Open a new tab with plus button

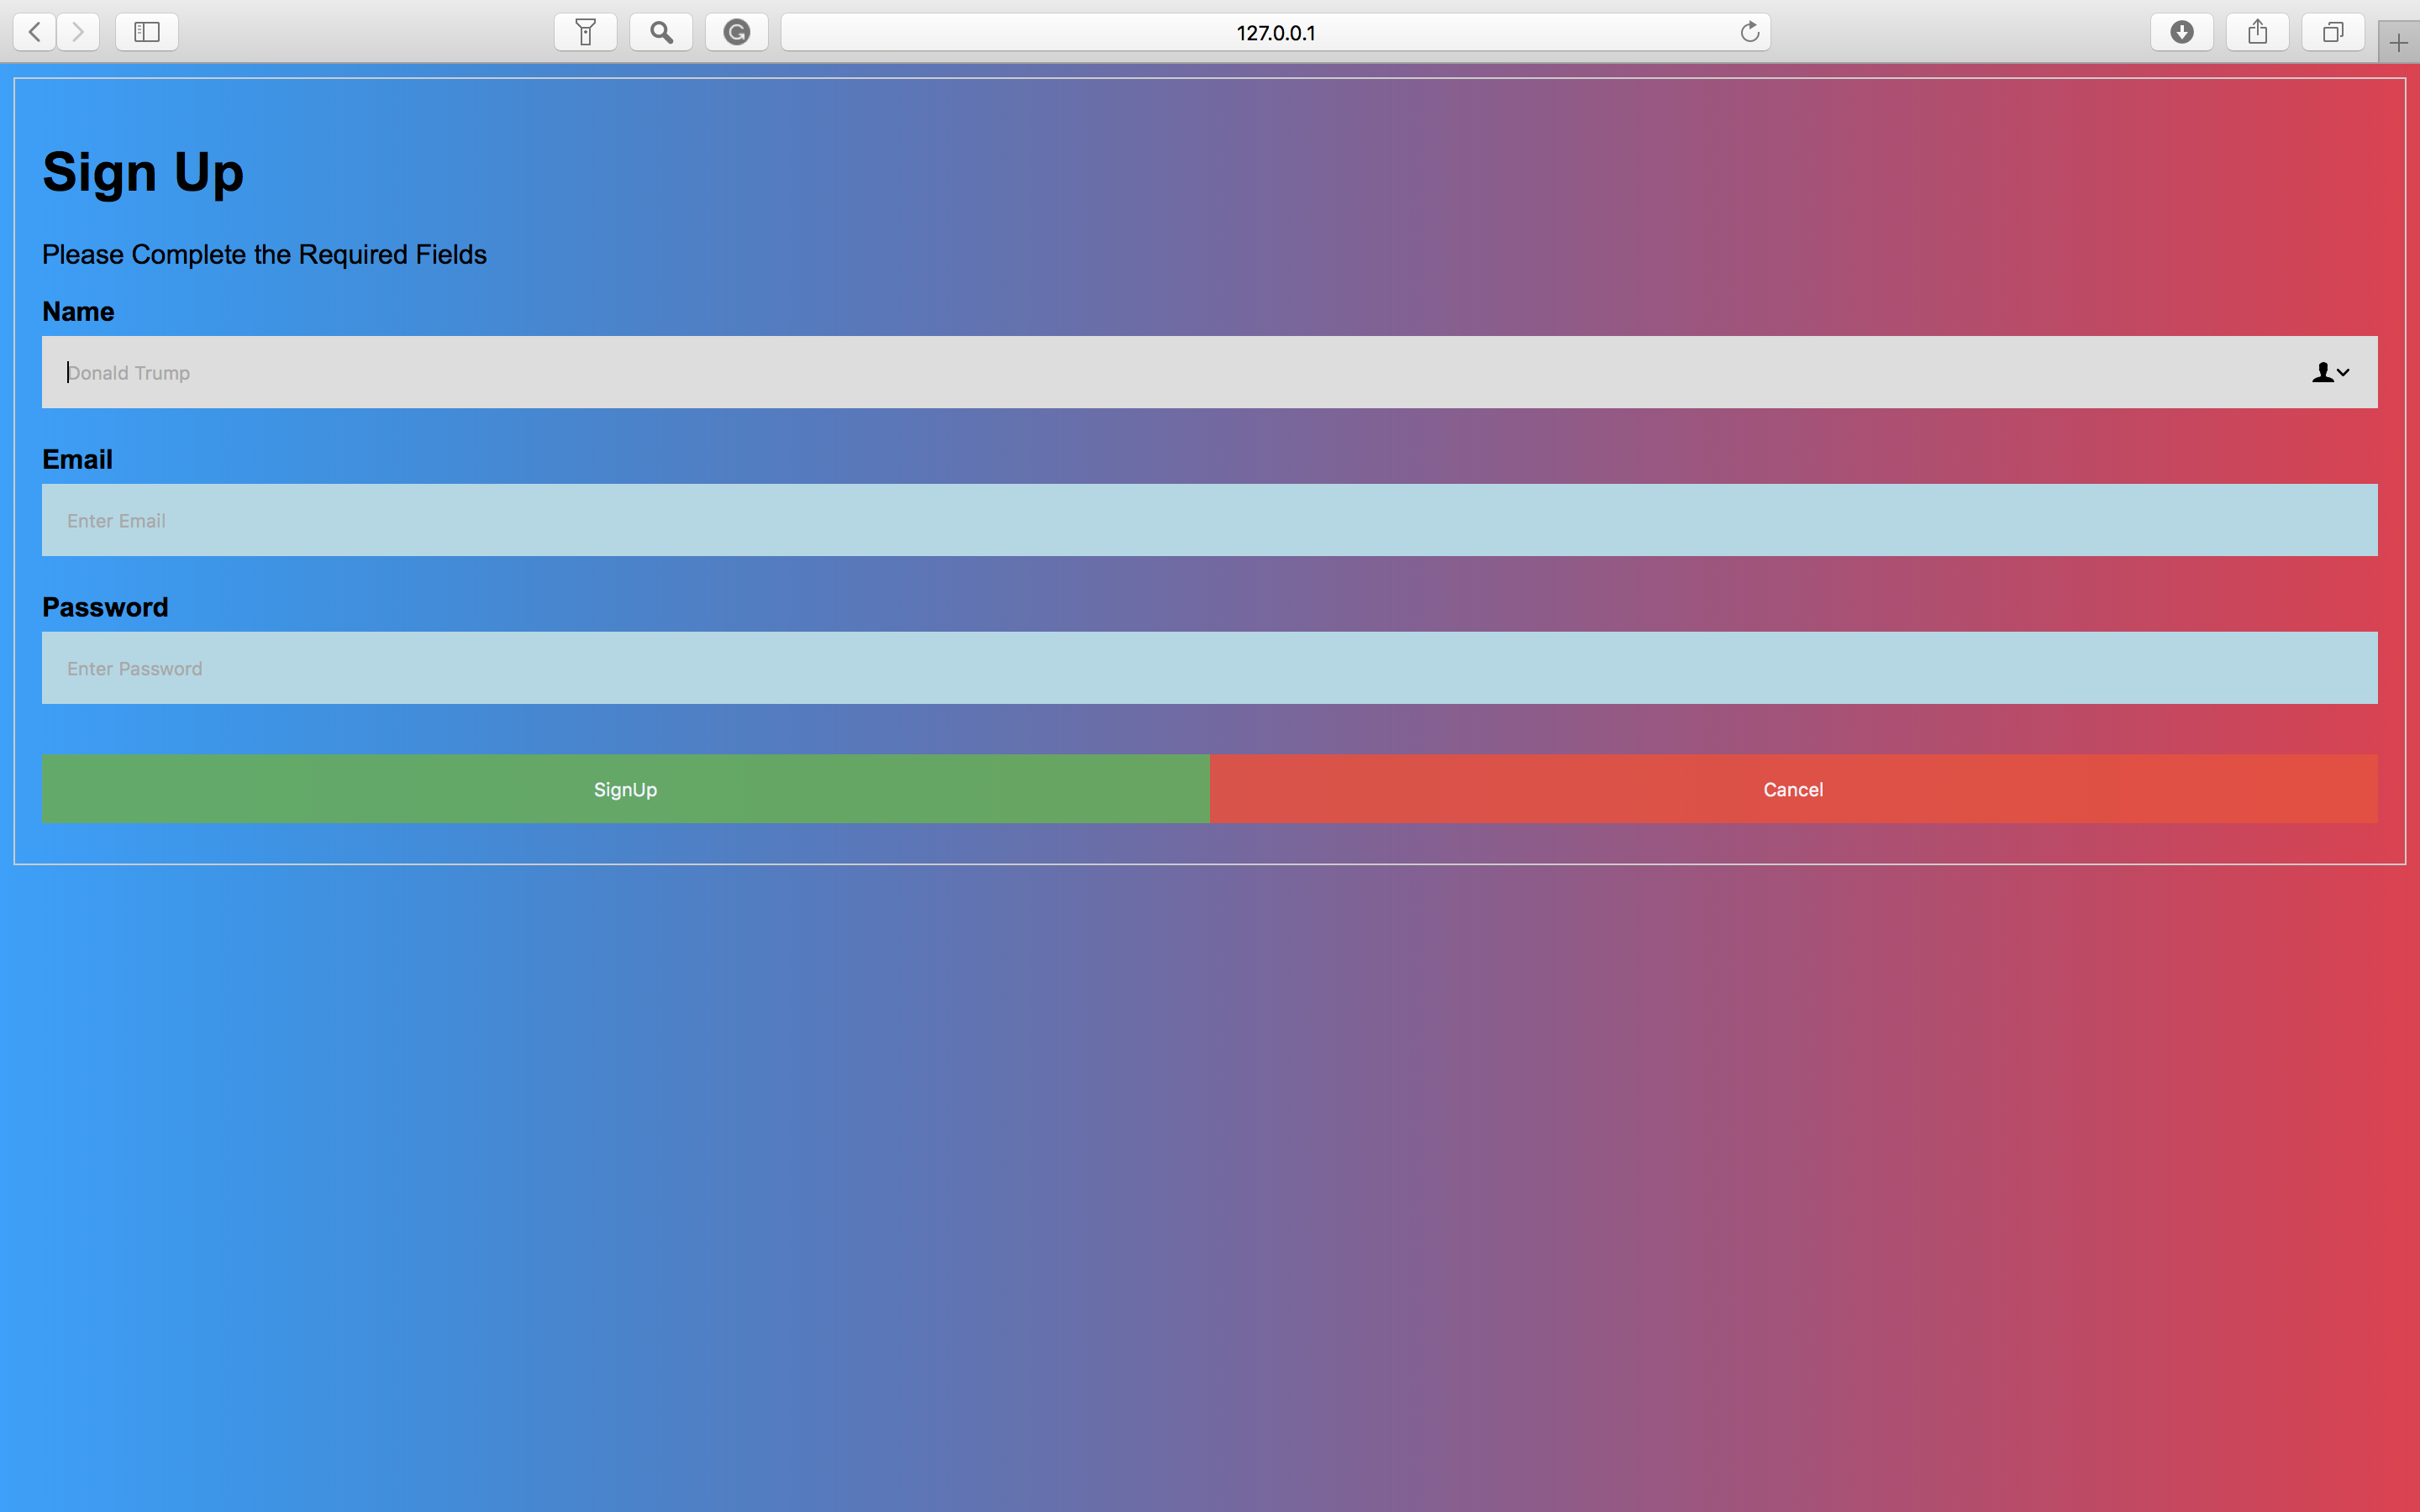(x=2398, y=43)
